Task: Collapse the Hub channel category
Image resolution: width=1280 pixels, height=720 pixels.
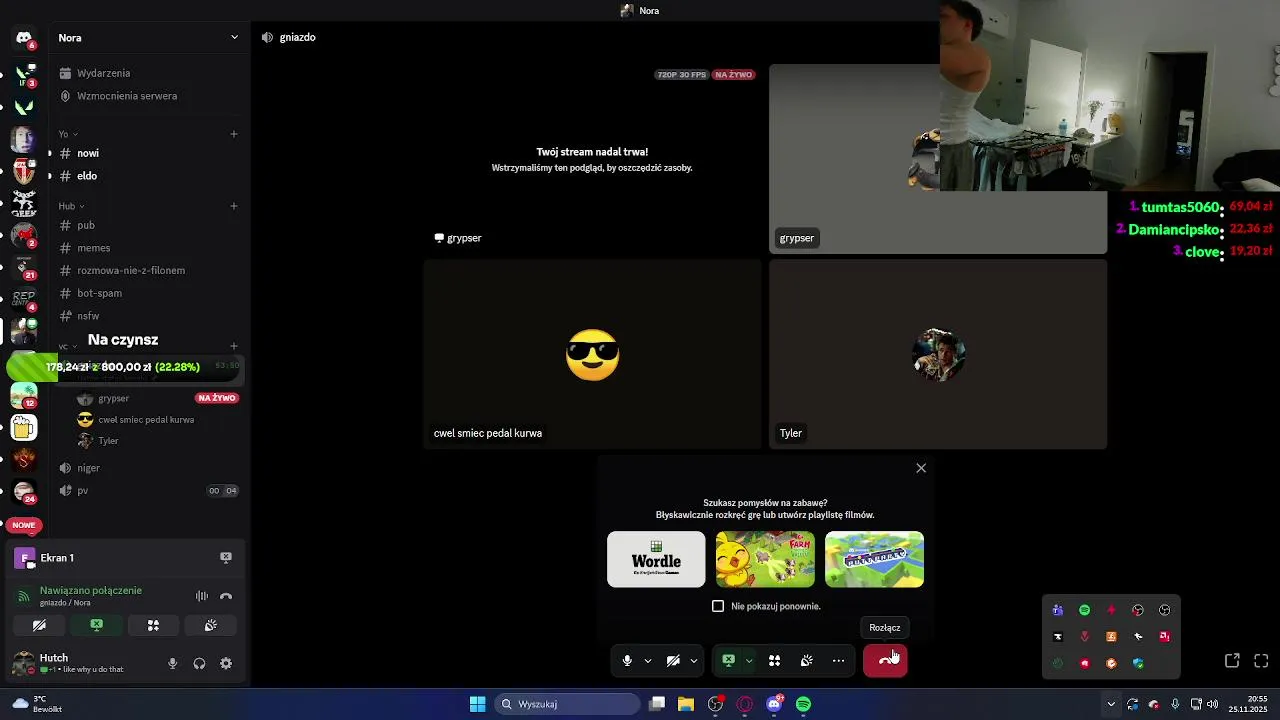Action: coord(71,206)
